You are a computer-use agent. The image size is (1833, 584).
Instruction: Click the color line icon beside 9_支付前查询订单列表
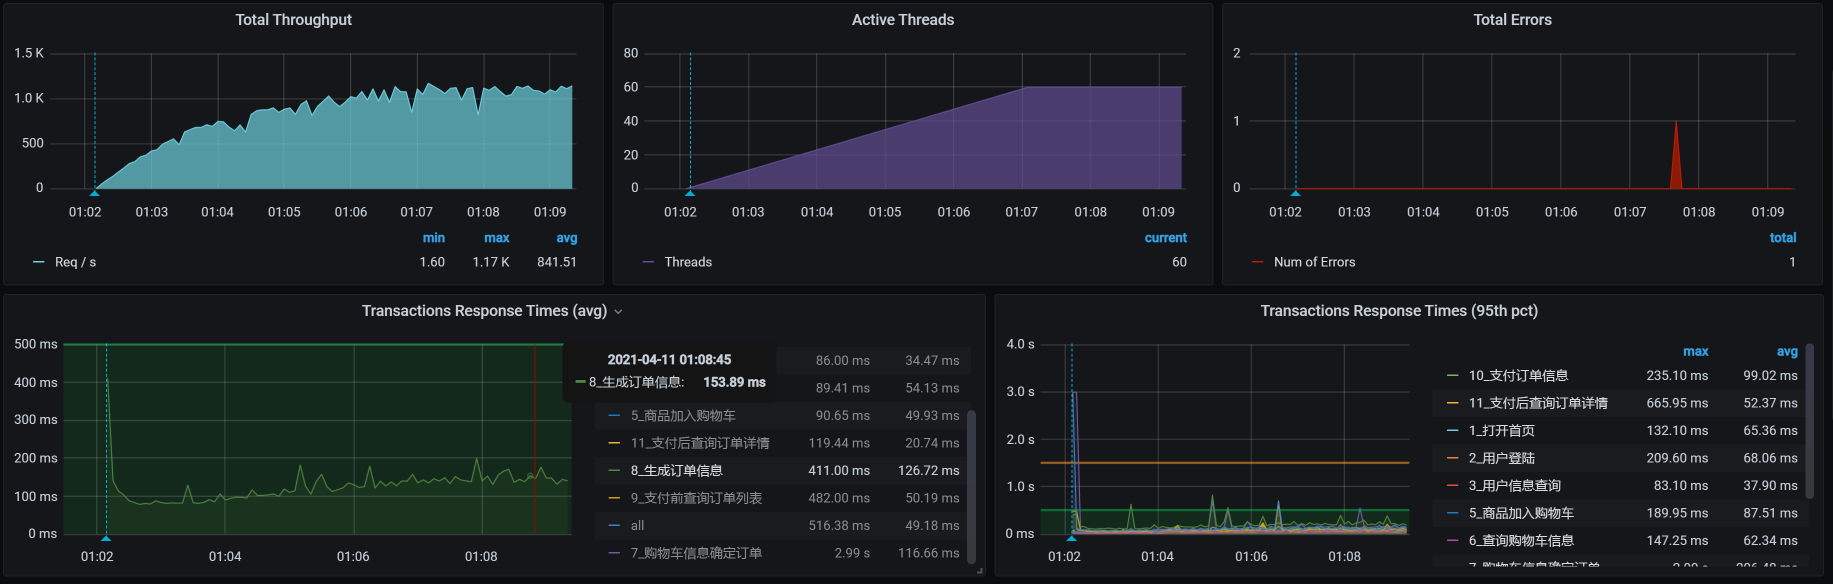614,498
